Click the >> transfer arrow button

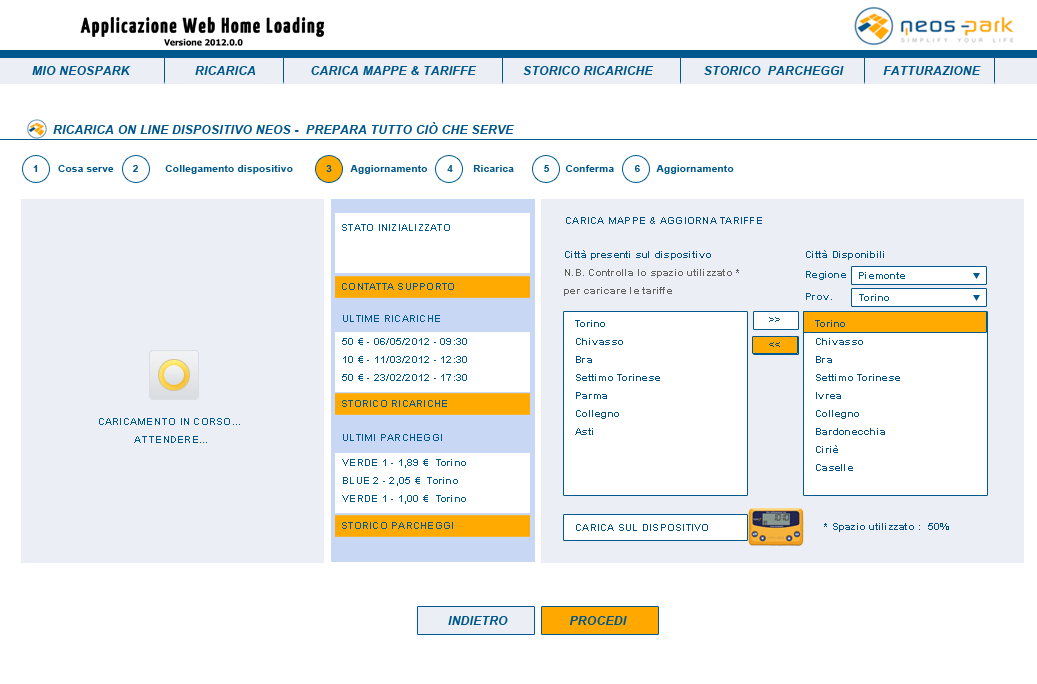(x=775, y=321)
